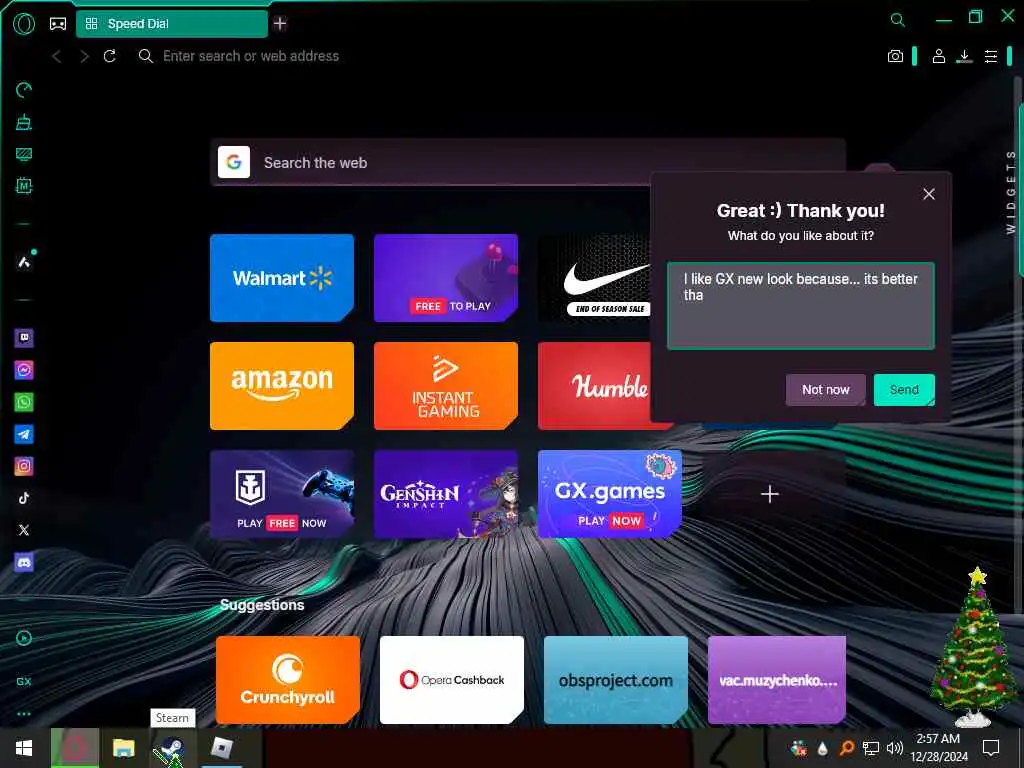1024x768 pixels.
Task: Open GX Control speedometer in sidebar
Action: point(24,90)
